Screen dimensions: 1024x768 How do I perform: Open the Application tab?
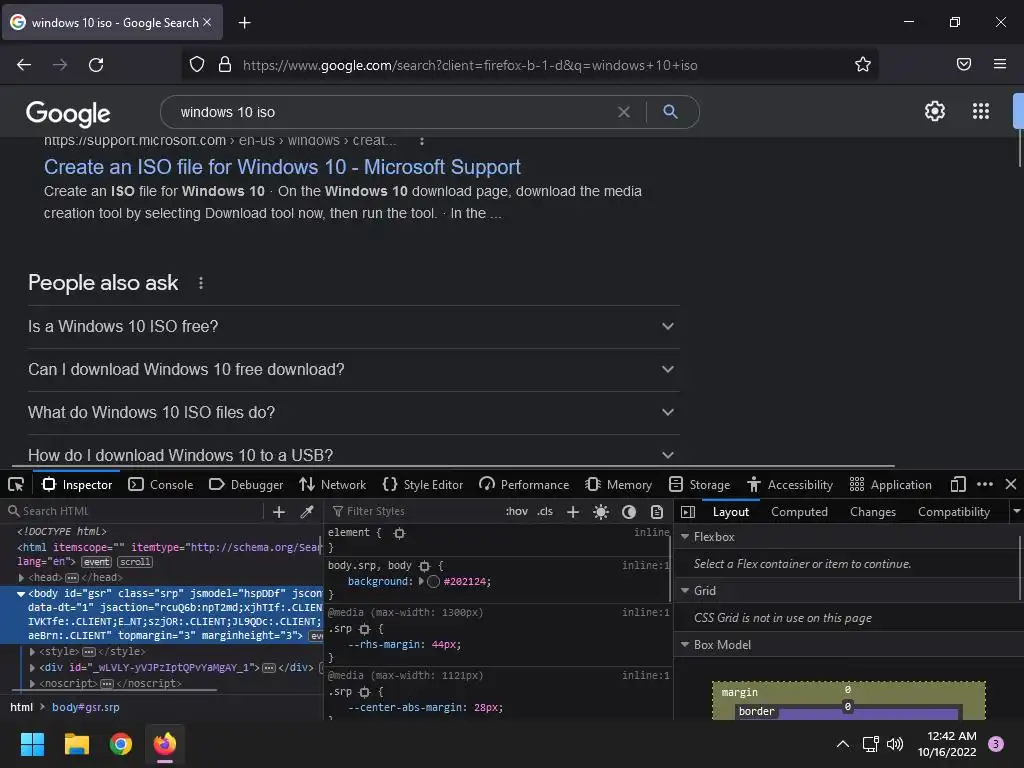pos(891,485)
